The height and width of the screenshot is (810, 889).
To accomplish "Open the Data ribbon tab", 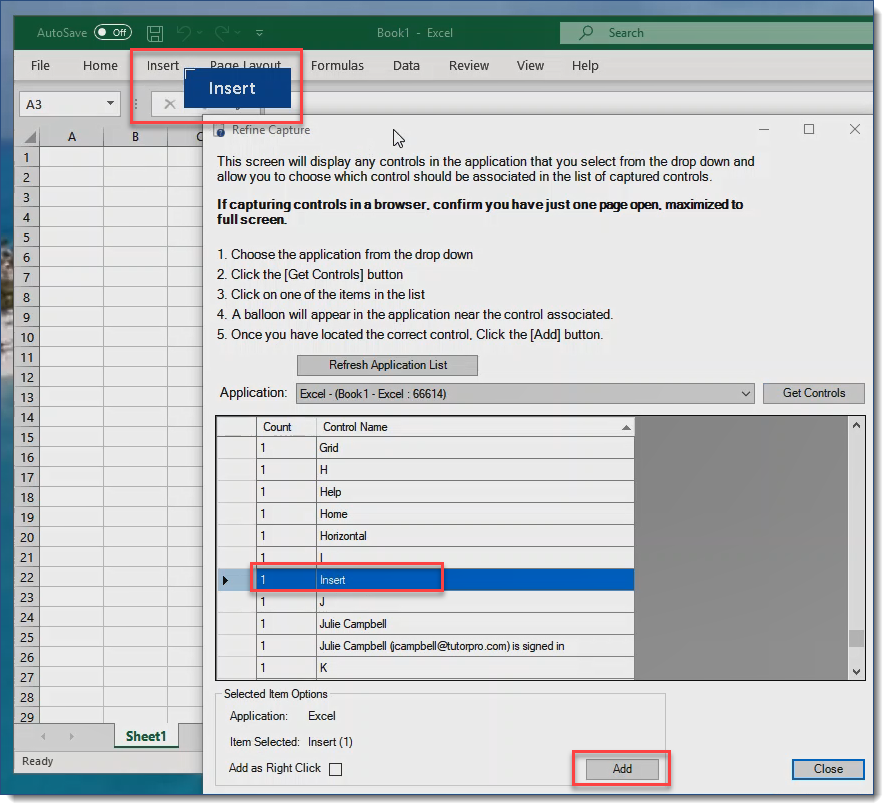I will tap(407, 66).
